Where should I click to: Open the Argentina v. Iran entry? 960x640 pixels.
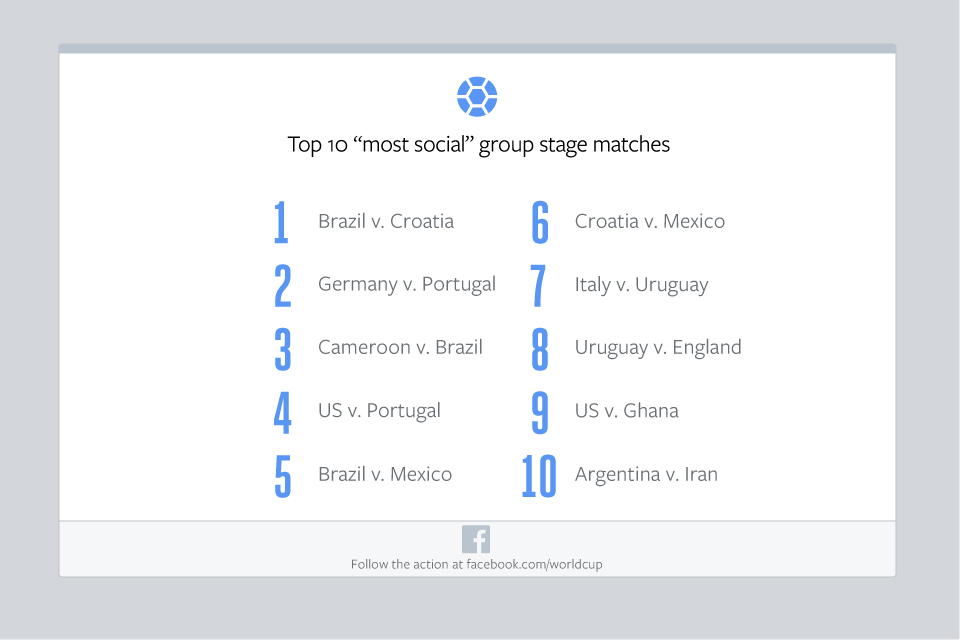(645, 474)
